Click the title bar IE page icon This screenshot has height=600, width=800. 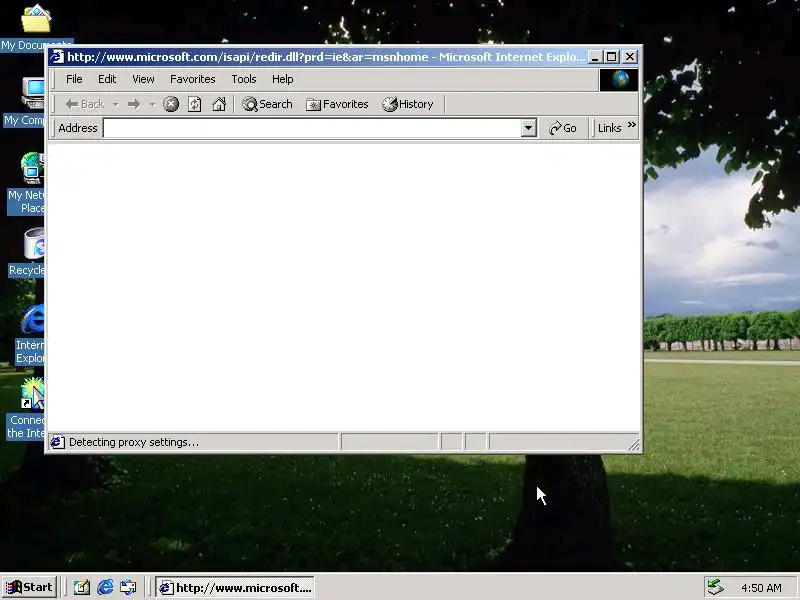point(57,57)
